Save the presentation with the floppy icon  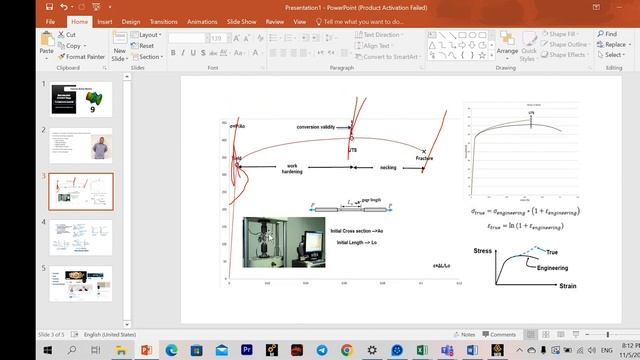click(x=49, y=7)
